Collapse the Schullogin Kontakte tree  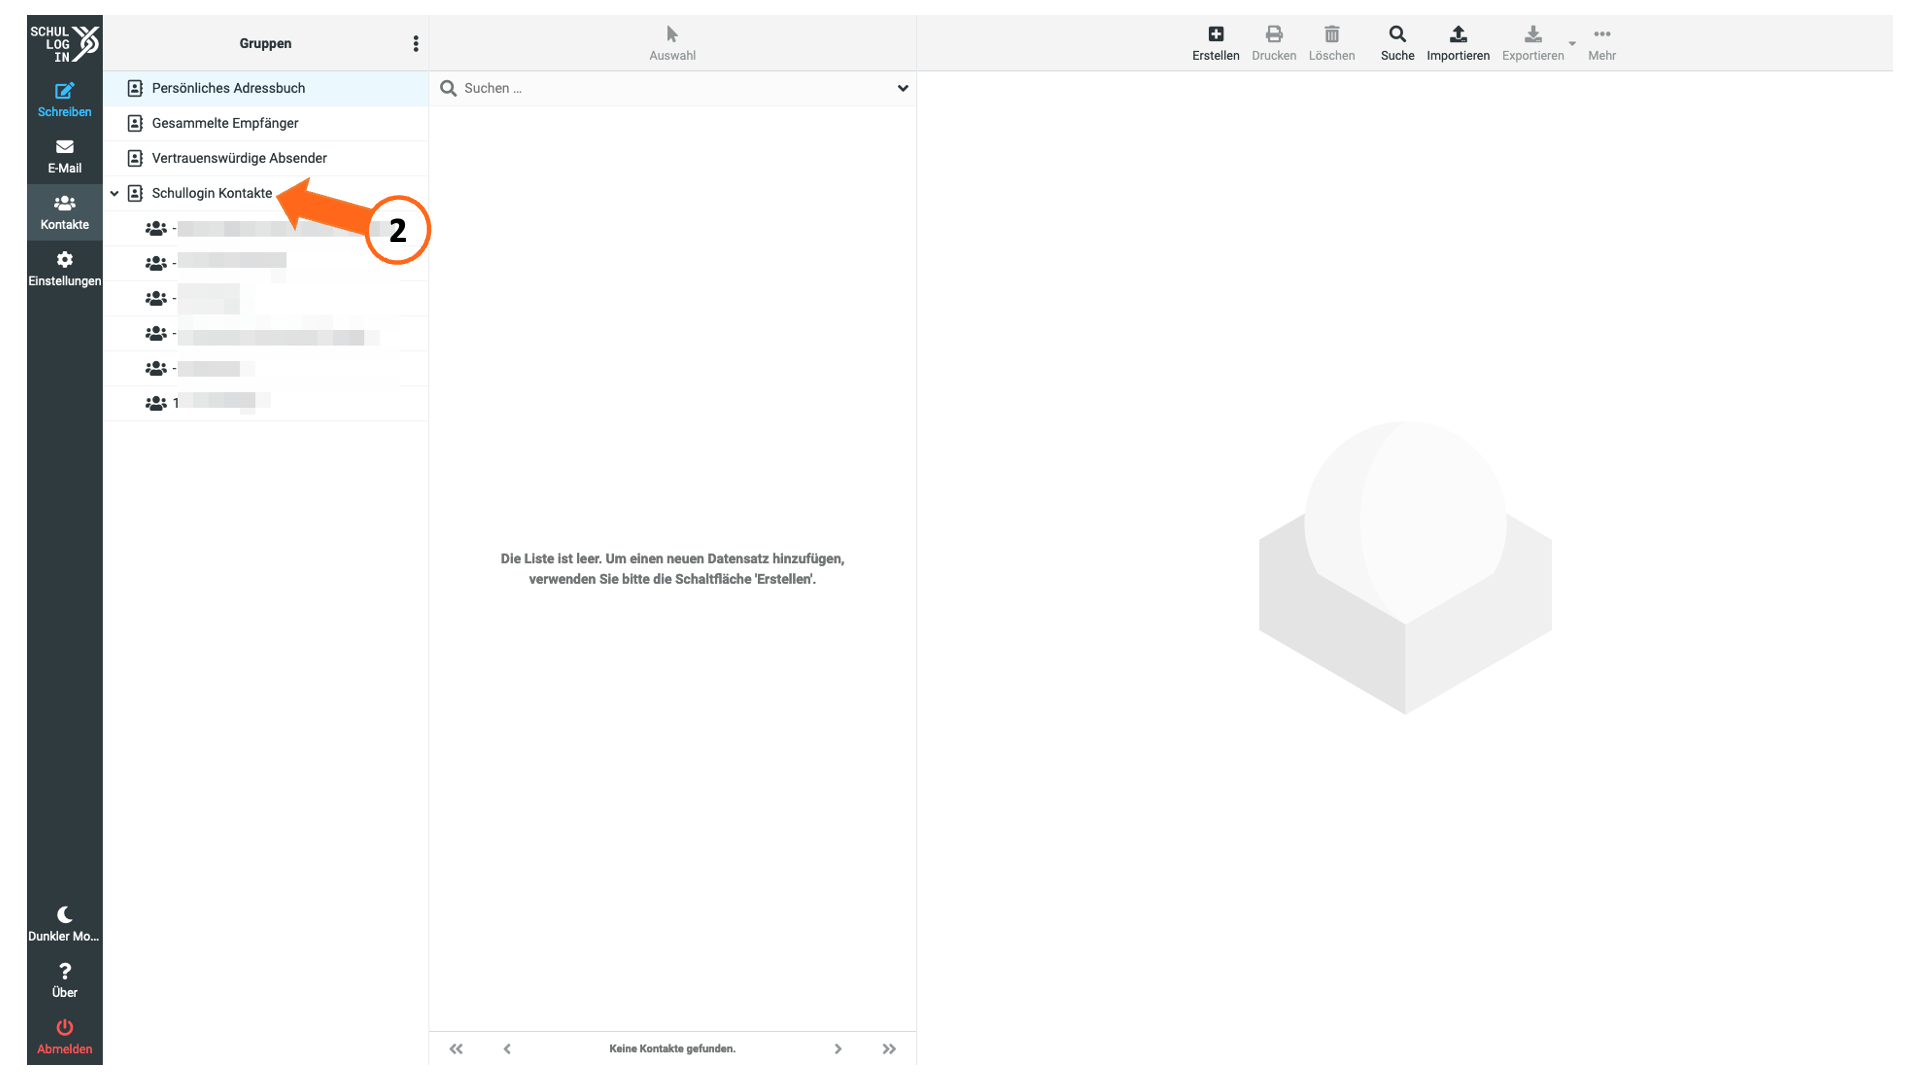[x=115, y=193]
